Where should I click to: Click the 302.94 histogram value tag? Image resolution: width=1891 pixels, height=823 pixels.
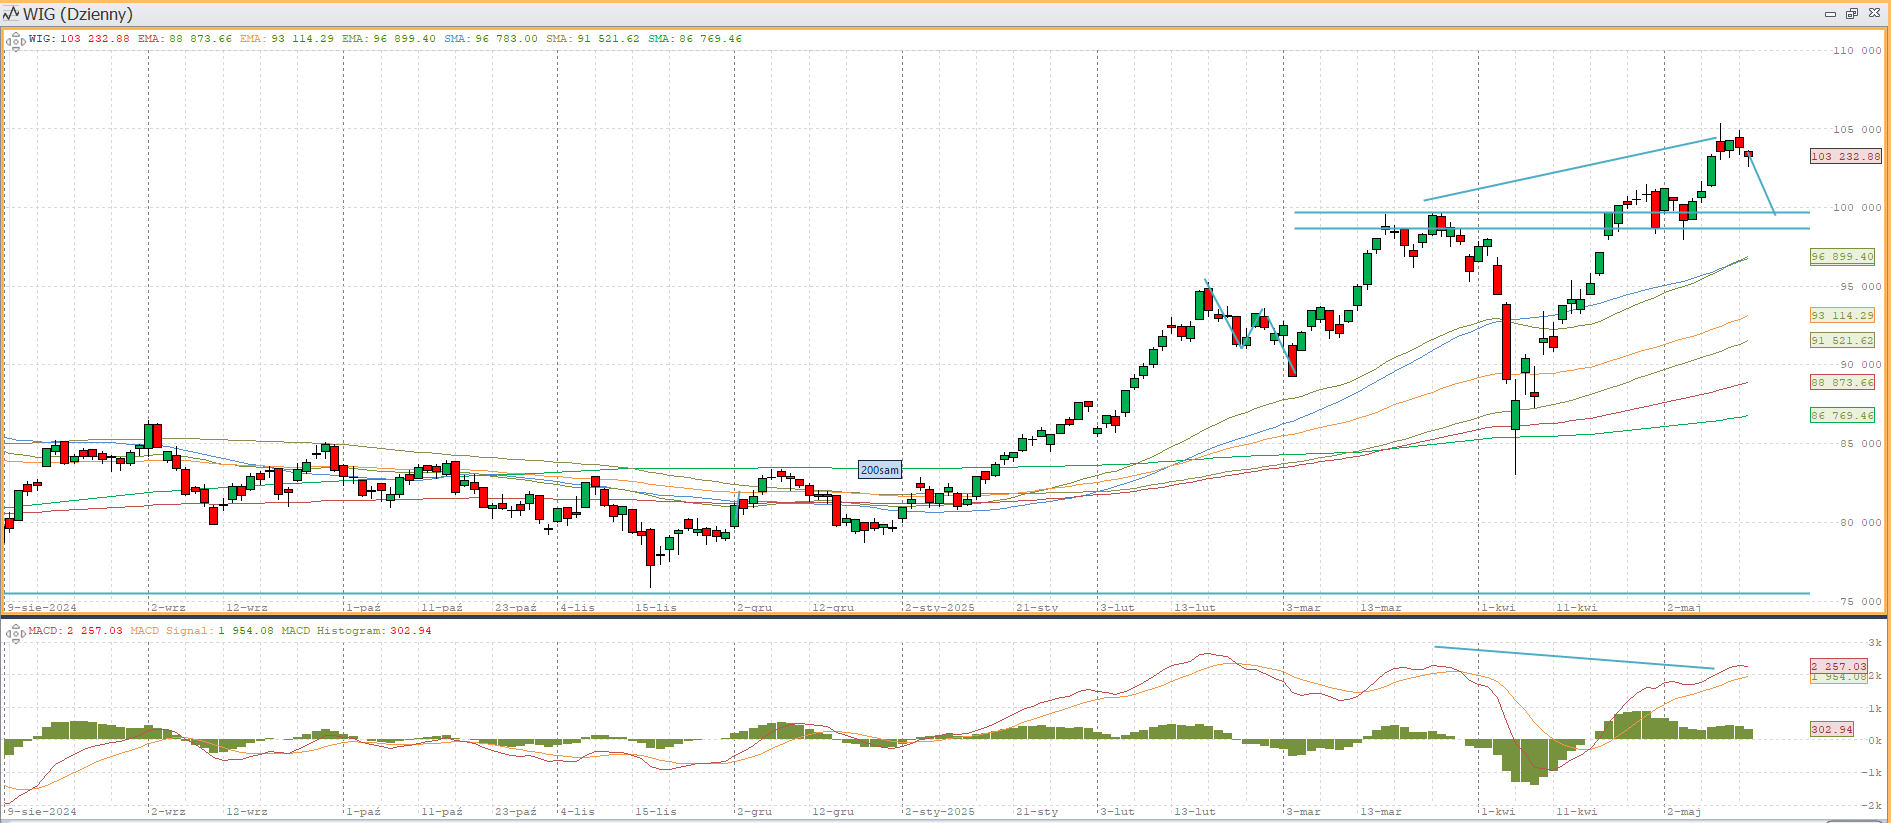coord(1832,729)
